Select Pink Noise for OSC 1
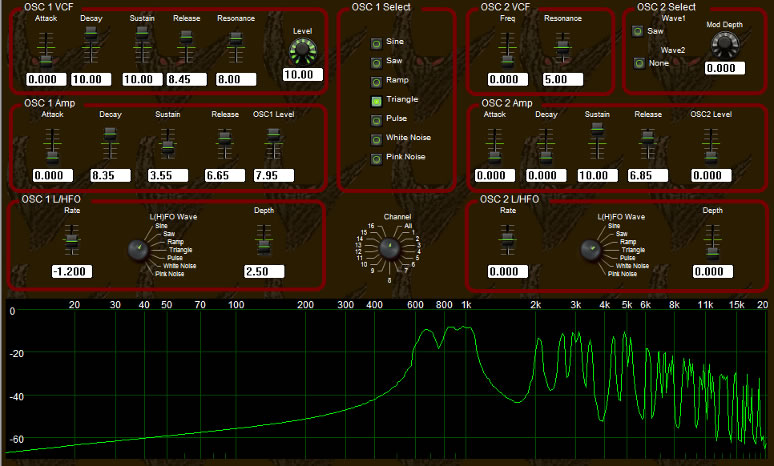 click(x=376, y=159)
